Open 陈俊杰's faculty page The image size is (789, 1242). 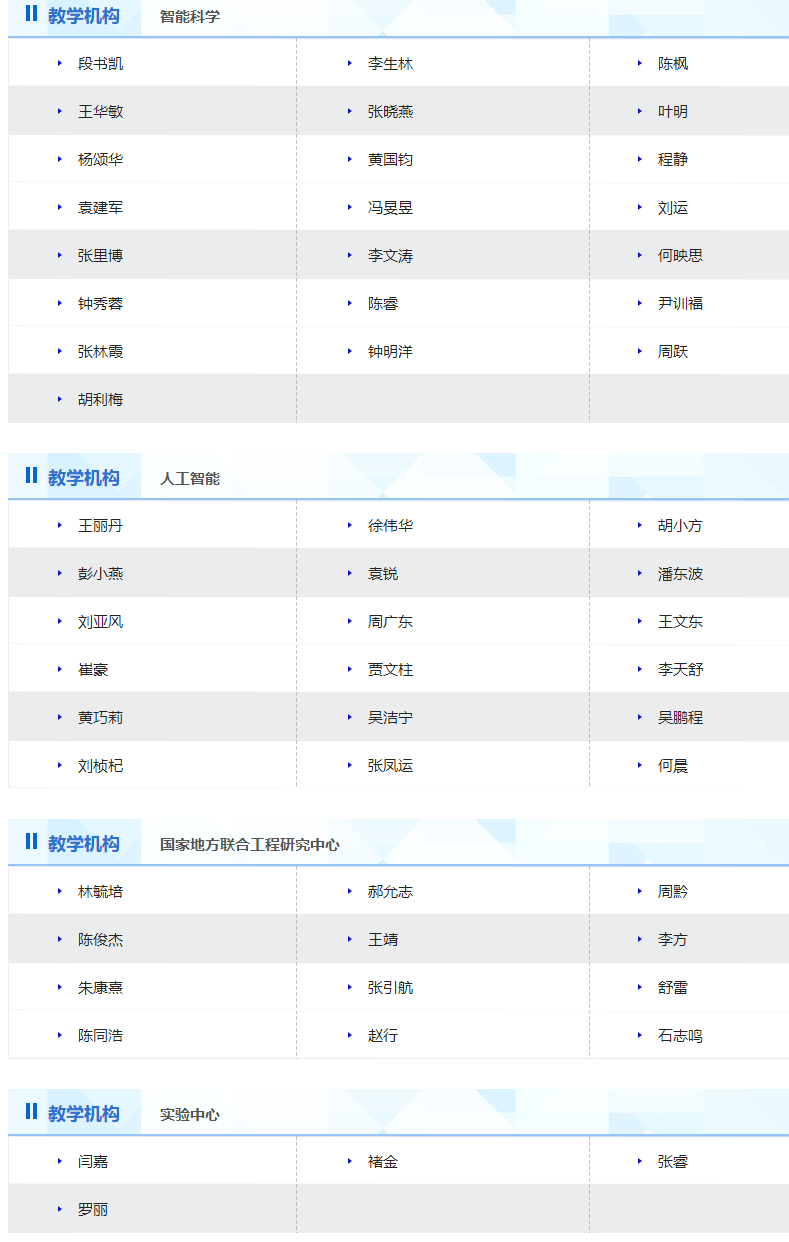coord(100,940)
